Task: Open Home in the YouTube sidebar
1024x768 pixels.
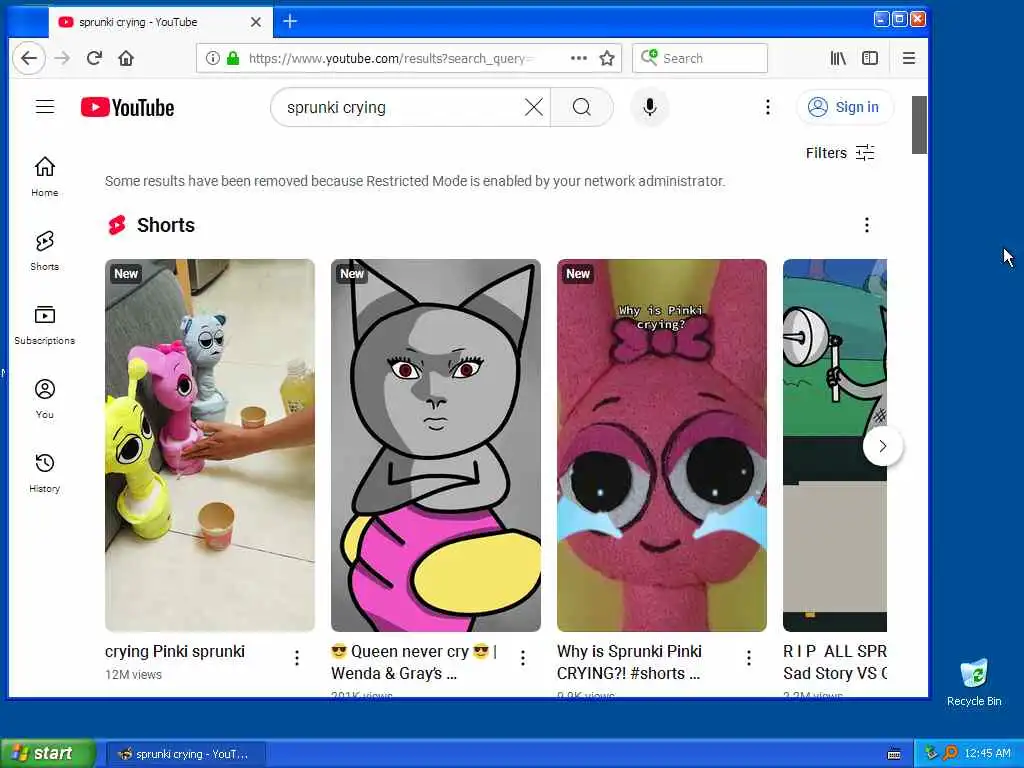Action: tap(44, 176)
